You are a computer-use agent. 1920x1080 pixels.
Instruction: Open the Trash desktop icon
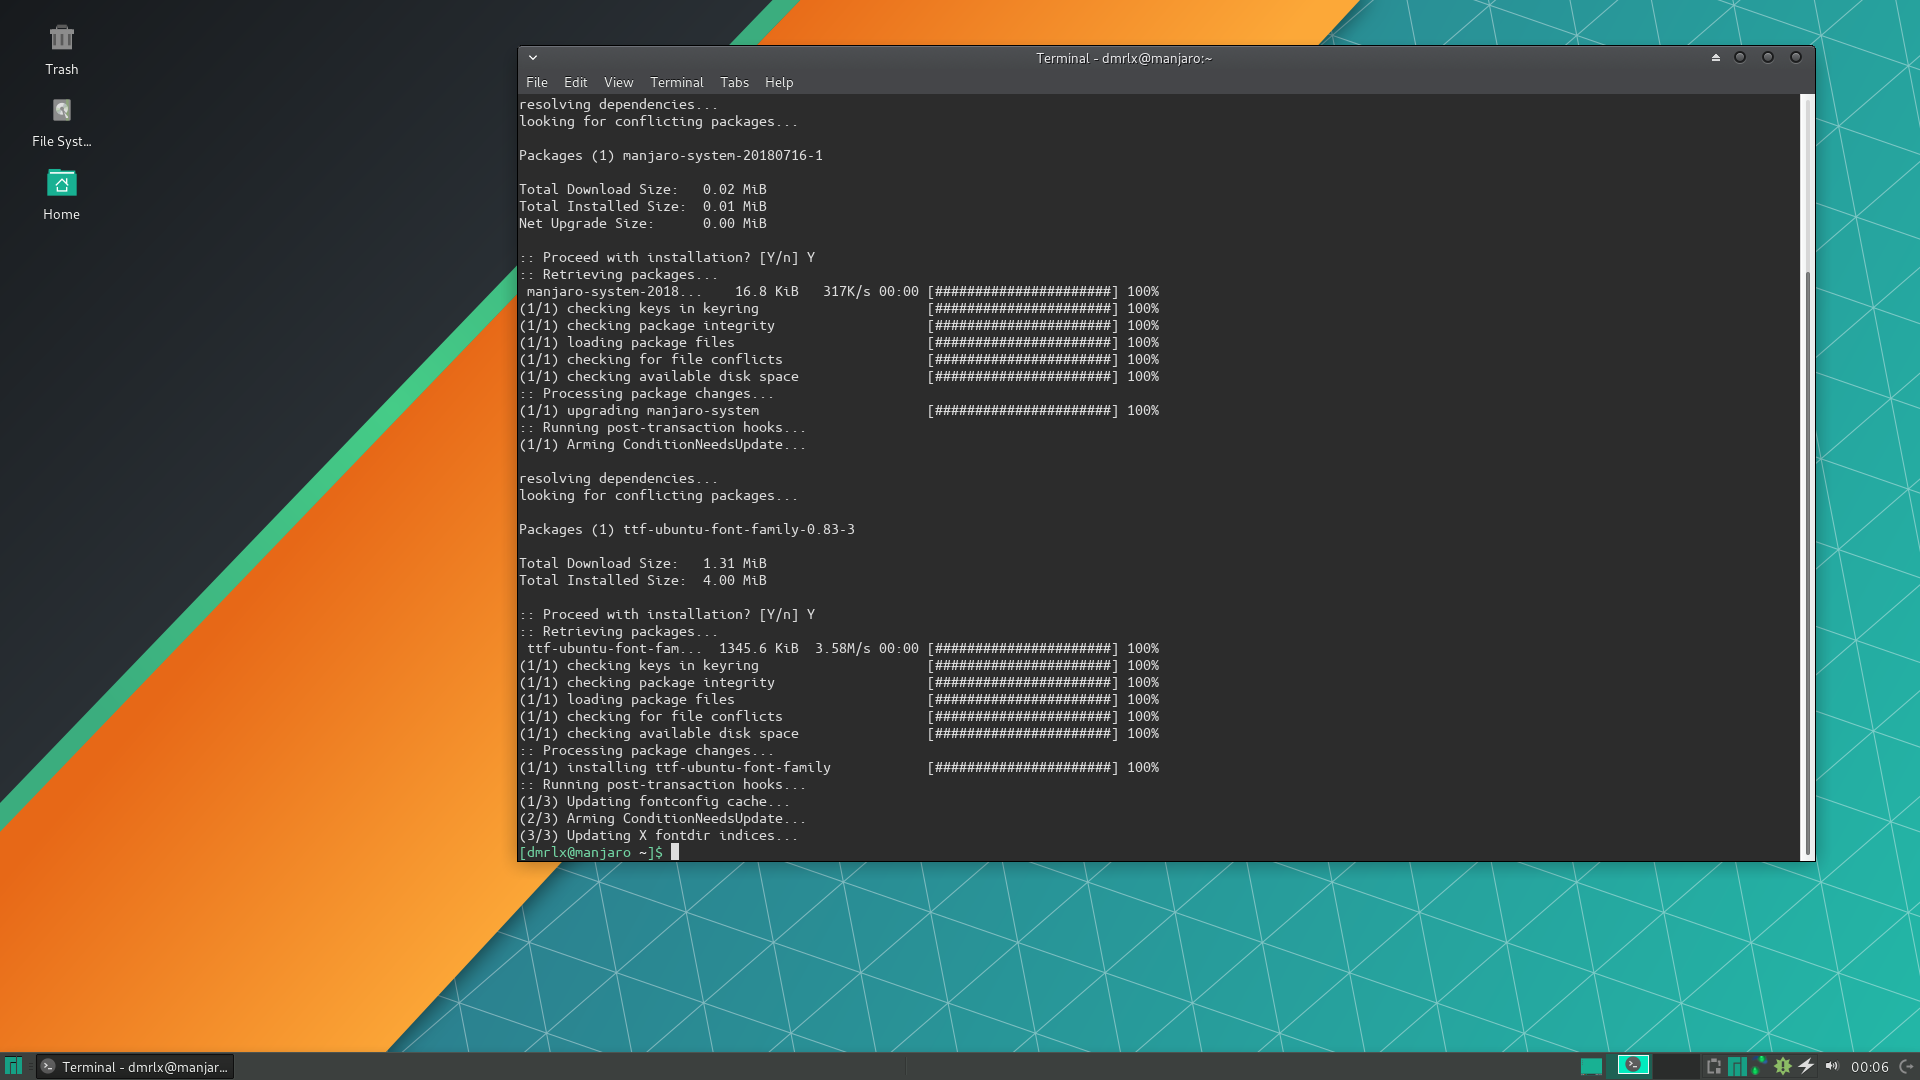[x=61, y=39]
